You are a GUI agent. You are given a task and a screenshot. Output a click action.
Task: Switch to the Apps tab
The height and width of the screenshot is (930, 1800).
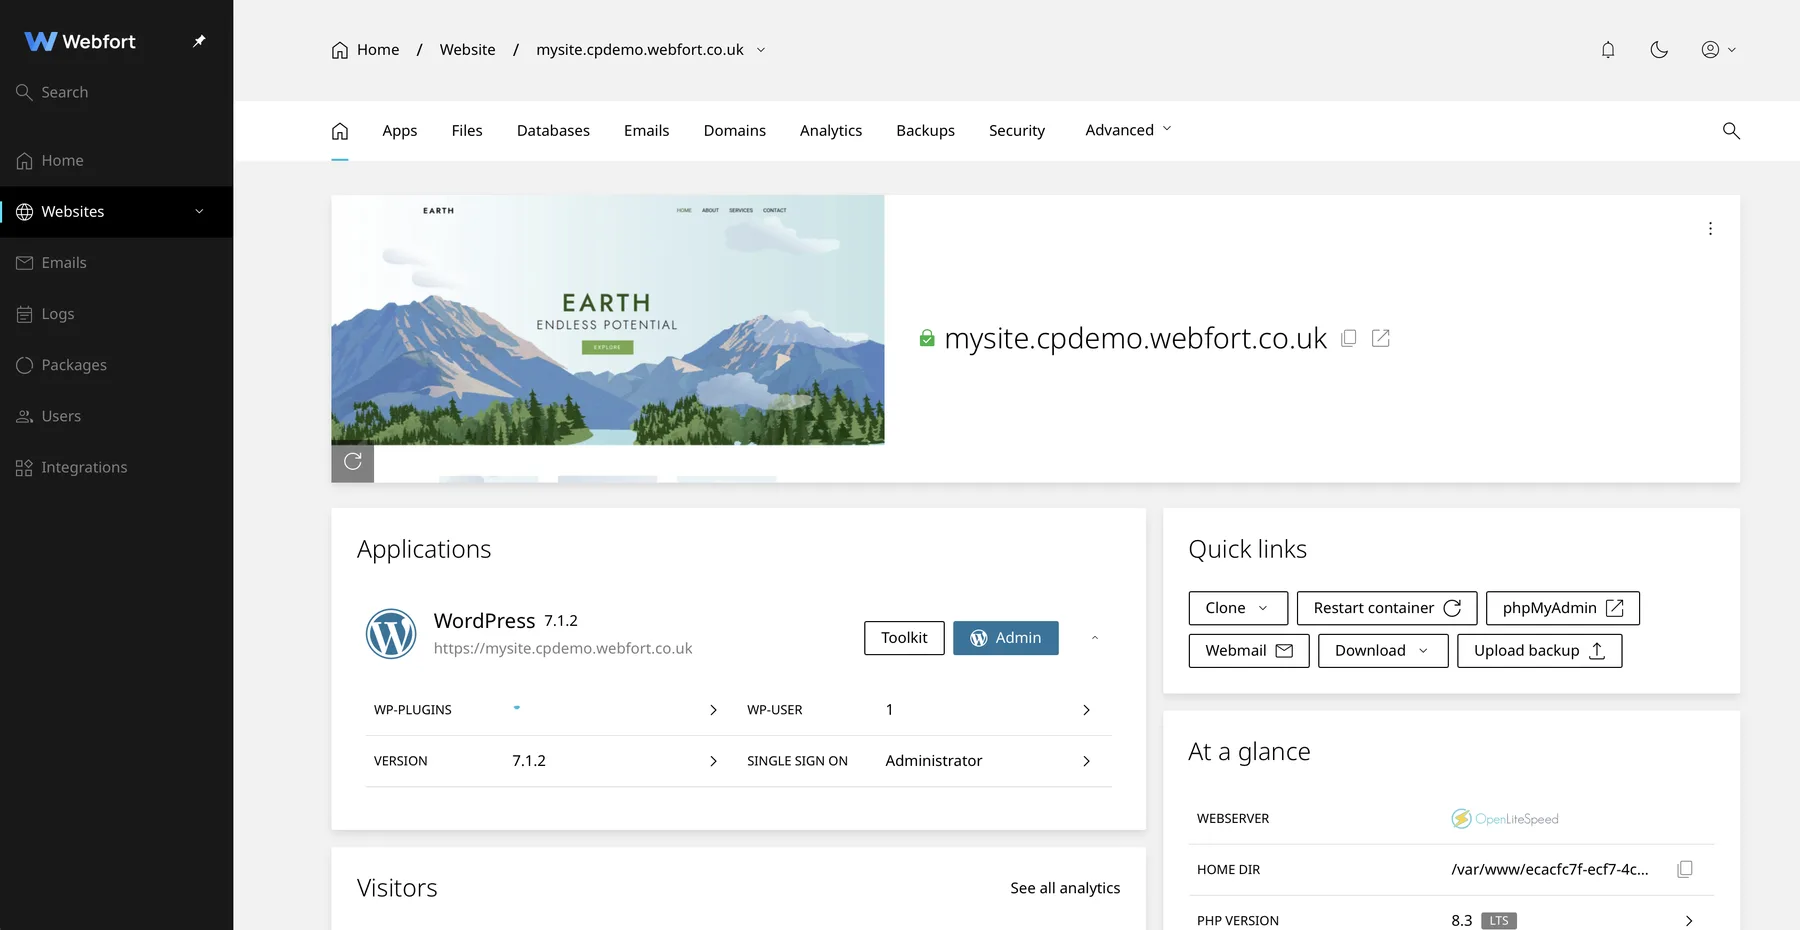(400, 131)
